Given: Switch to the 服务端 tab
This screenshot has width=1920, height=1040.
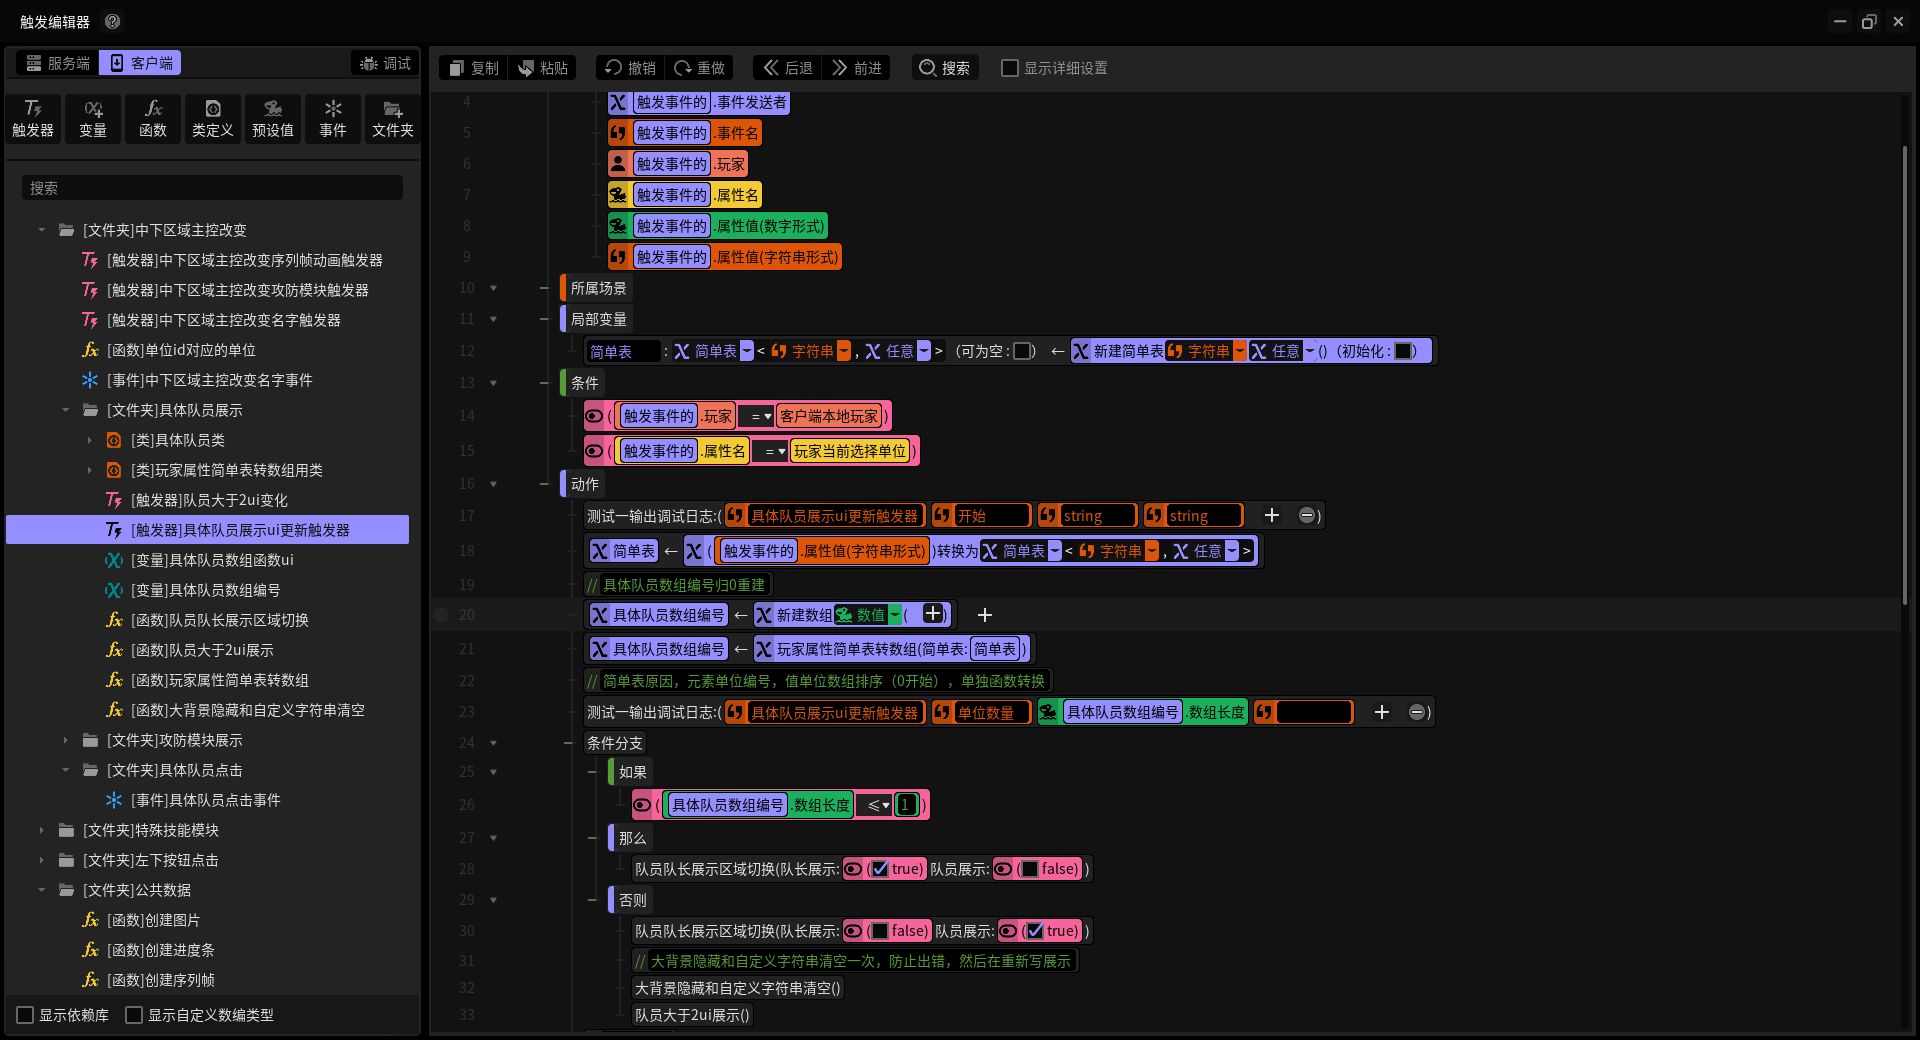Looking at the screenshot, I should (x=58, y=63).
